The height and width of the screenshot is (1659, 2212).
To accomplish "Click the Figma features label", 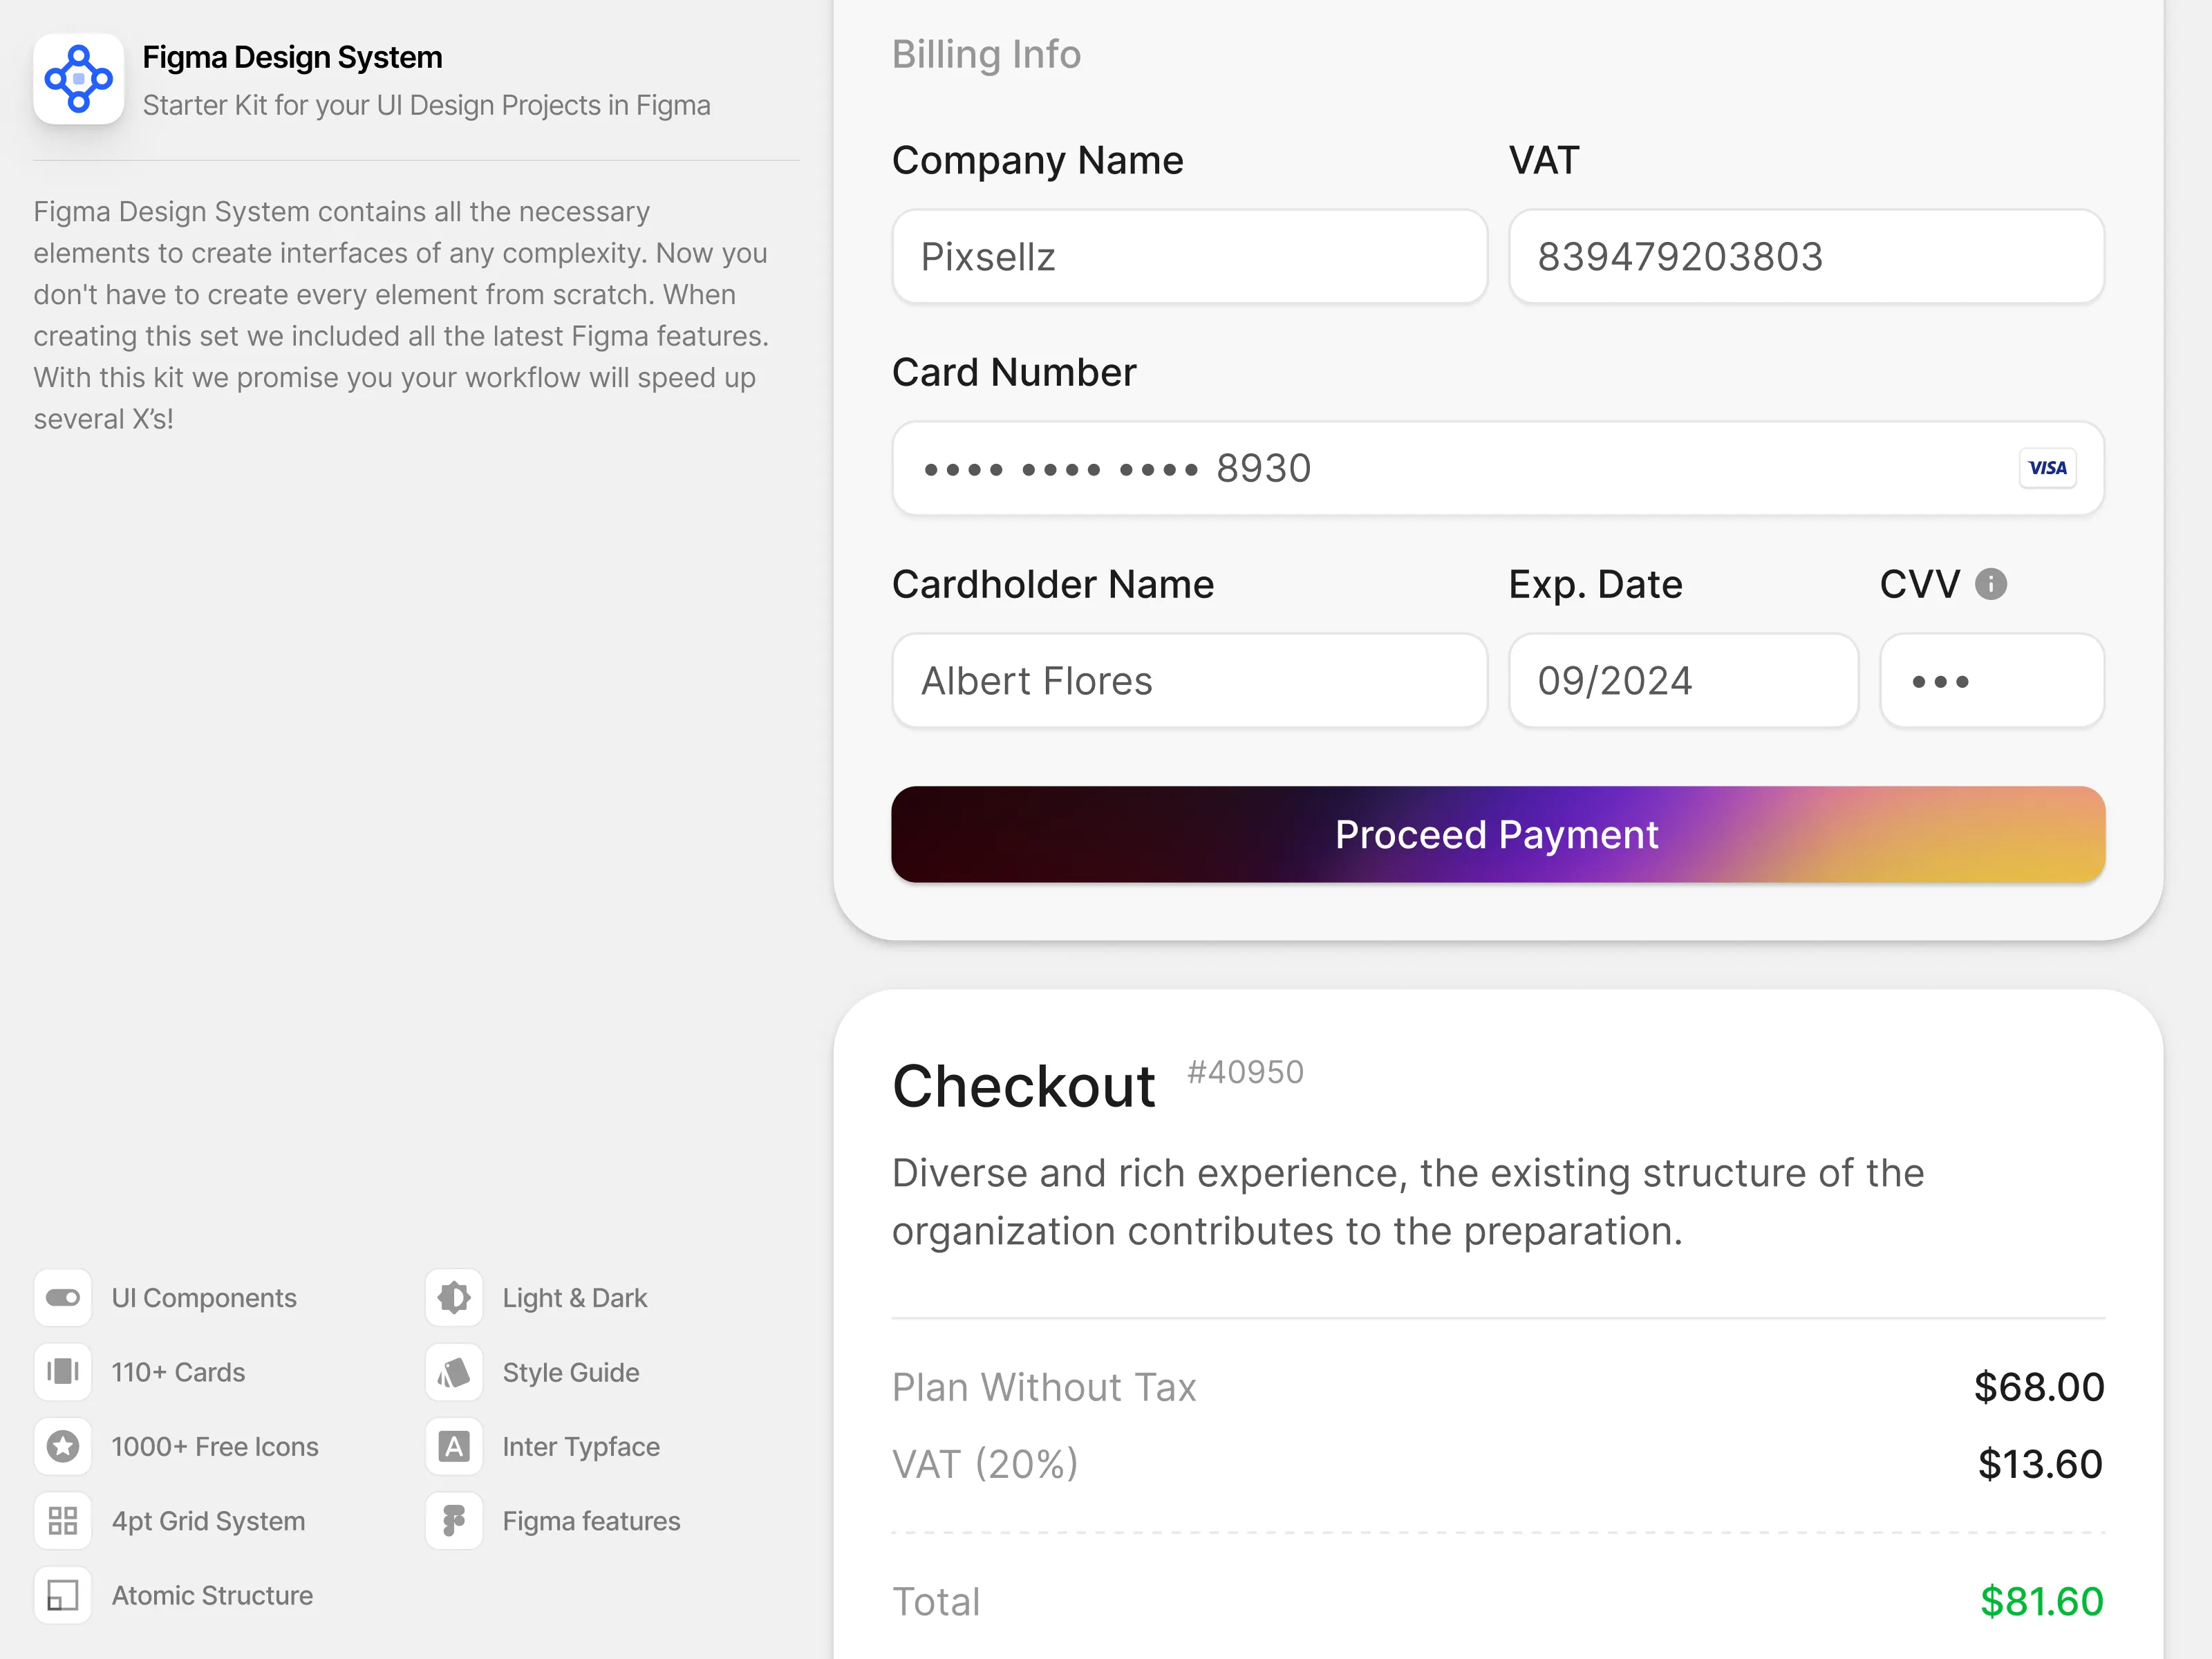I will tap(591, 1521).
